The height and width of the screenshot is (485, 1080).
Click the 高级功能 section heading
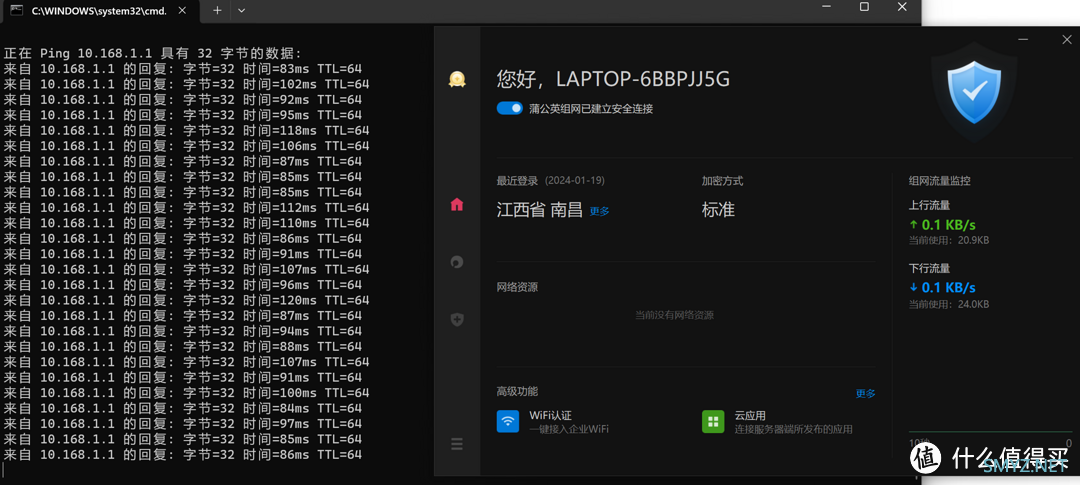[x=517, y=391]
